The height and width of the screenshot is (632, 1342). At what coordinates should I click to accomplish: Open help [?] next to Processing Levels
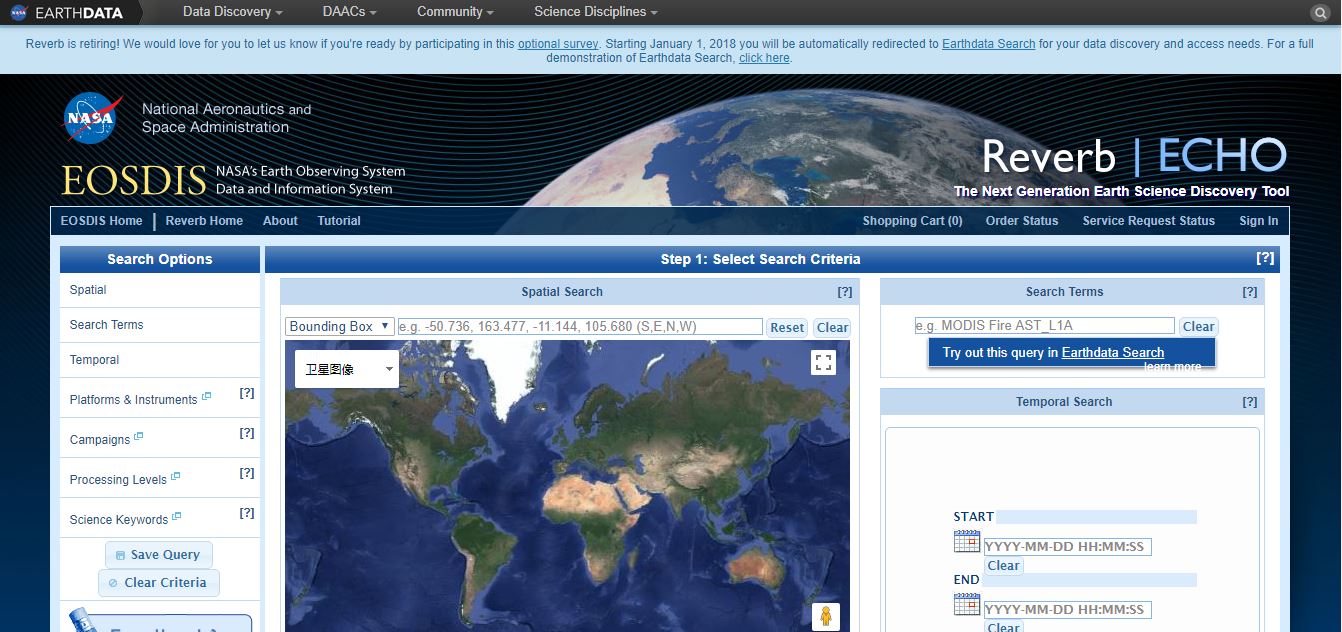247,473
